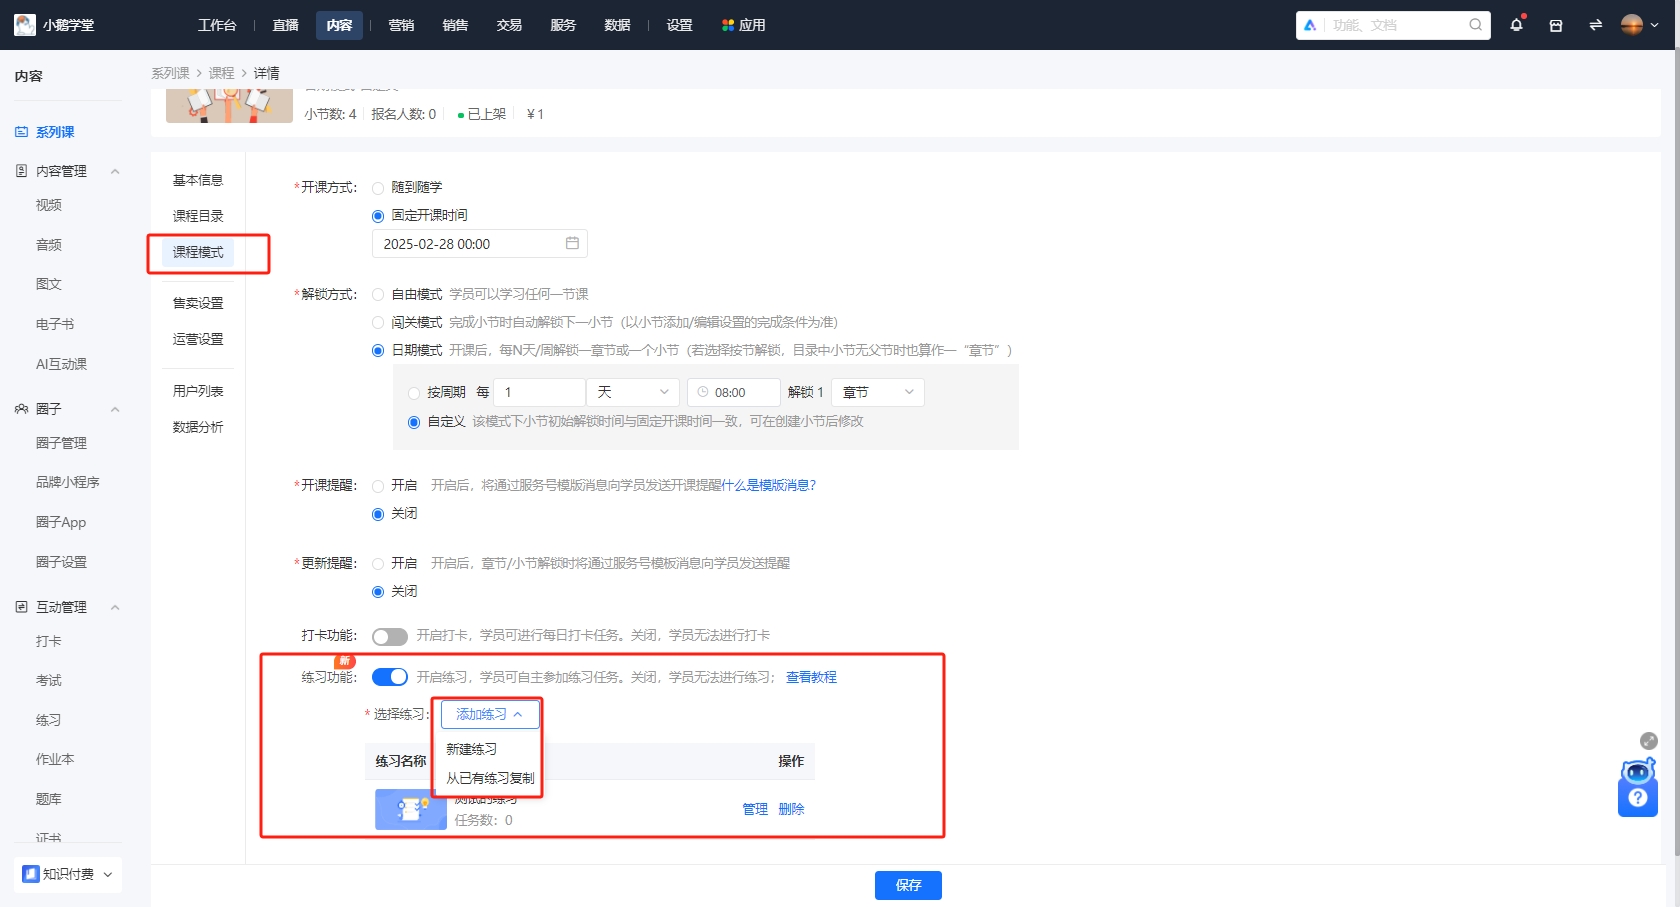Screen dimensions: 1680x907
Task: Open the 天 unit dropdown
Action: point(631,392)
